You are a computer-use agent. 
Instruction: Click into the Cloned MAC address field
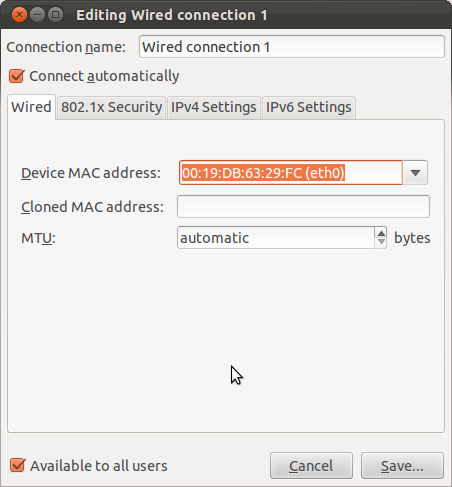pyautogui.click(x=303, y=207)
